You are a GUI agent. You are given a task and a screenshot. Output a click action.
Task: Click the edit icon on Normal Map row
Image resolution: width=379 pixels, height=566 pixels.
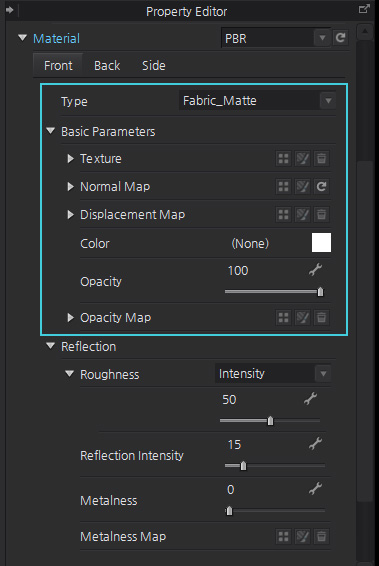click(x=302, y=187)
